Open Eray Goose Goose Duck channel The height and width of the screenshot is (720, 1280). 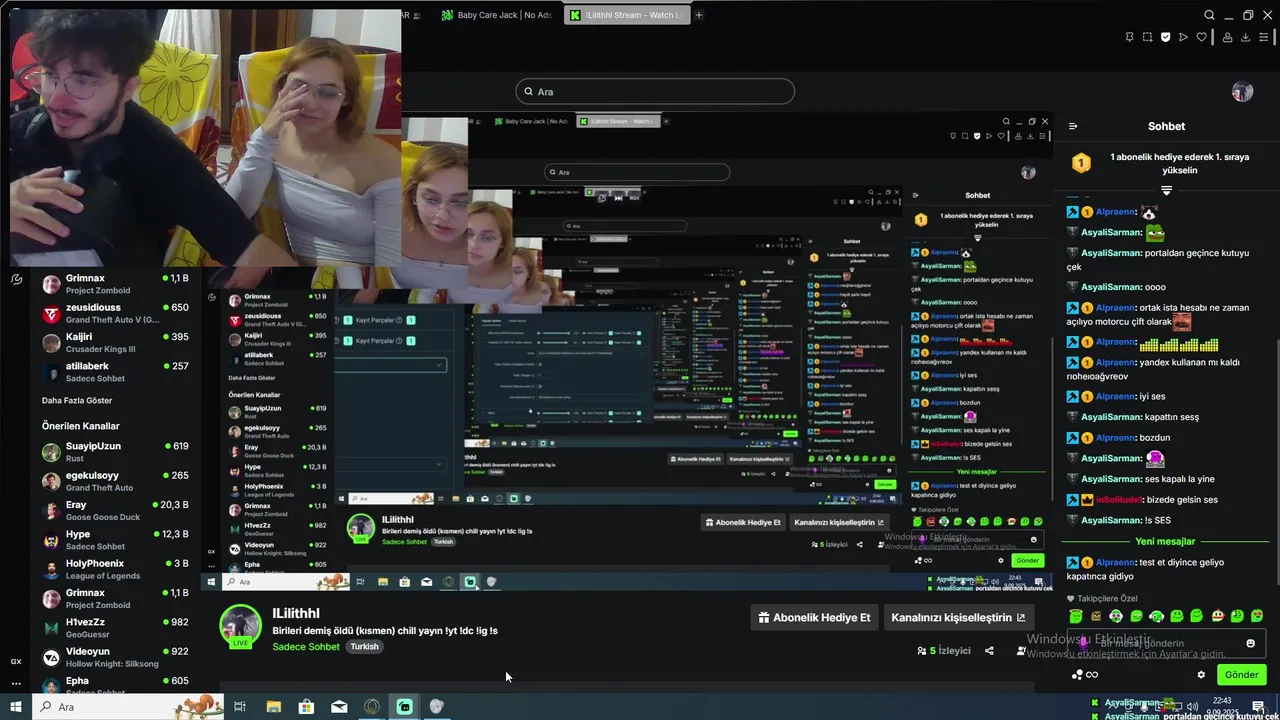point(115,510)
